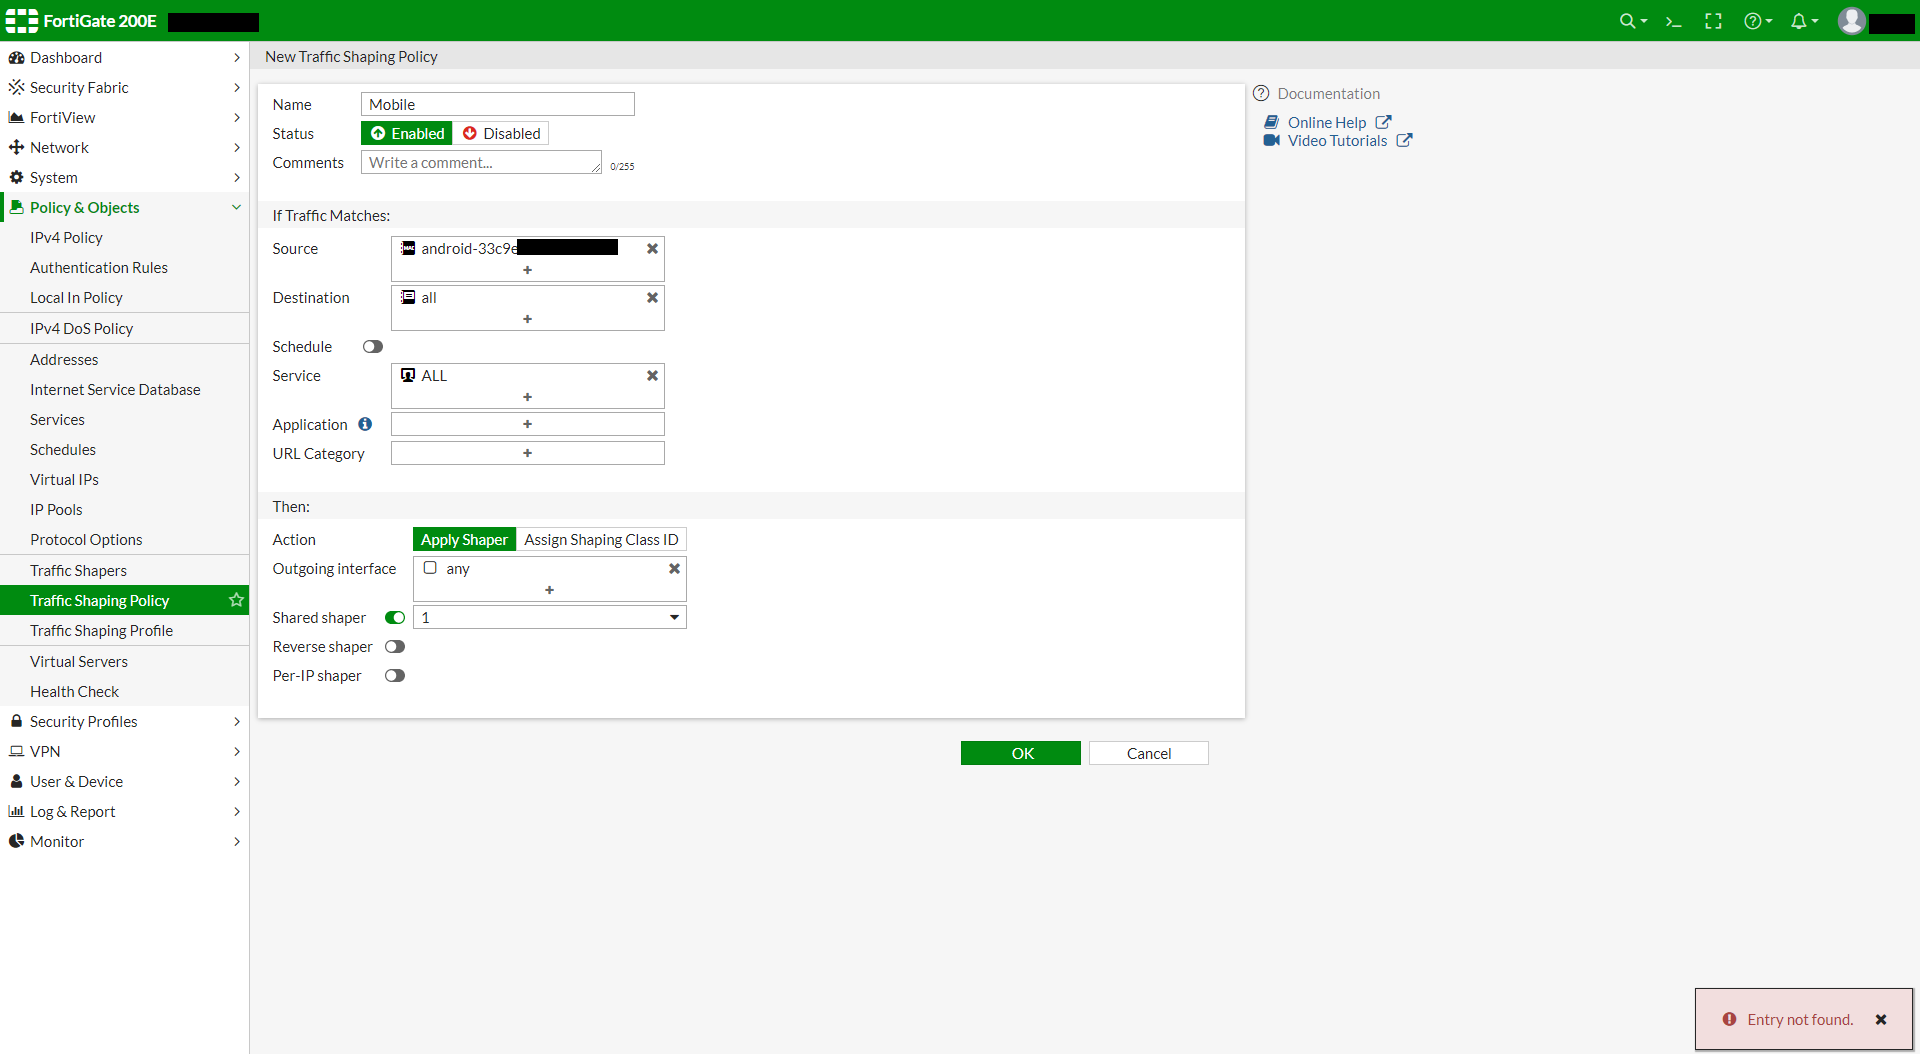Favorite Traffic Shaping Policy with star

coord(236,600)
